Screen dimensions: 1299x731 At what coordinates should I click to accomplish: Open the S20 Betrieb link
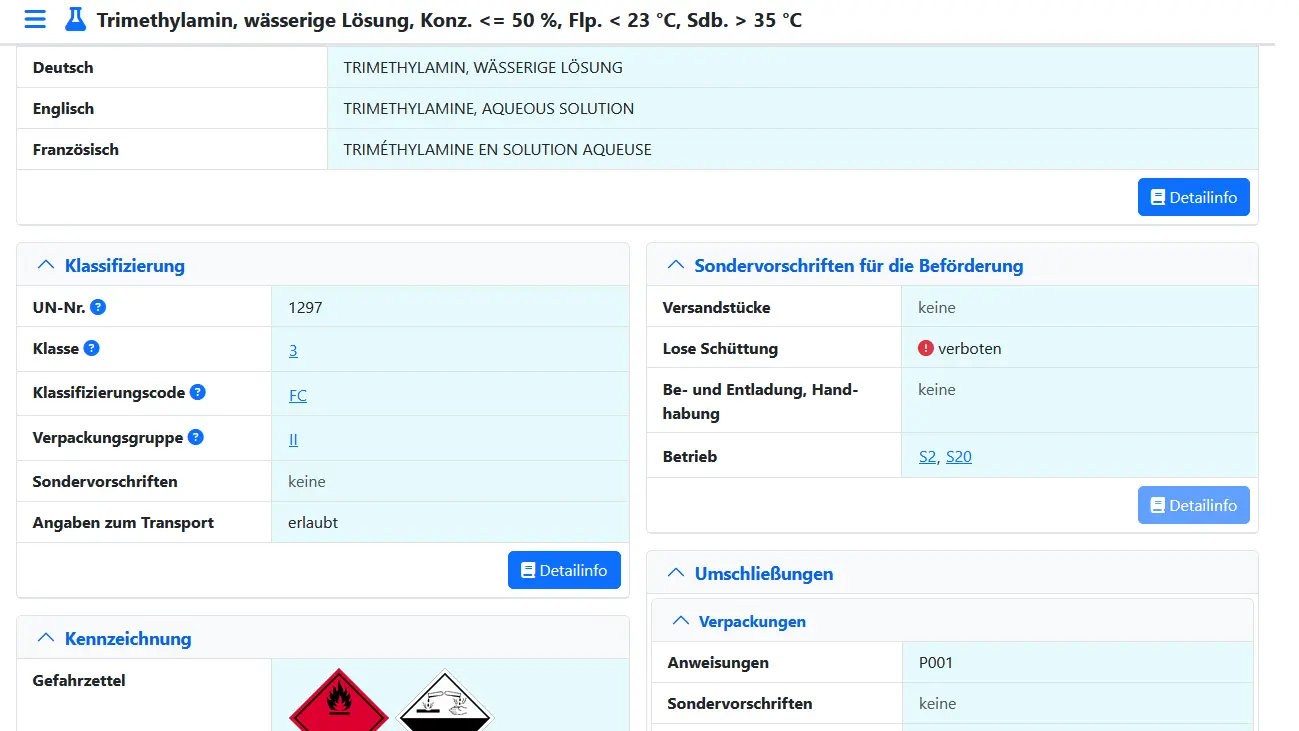(959, 456)
